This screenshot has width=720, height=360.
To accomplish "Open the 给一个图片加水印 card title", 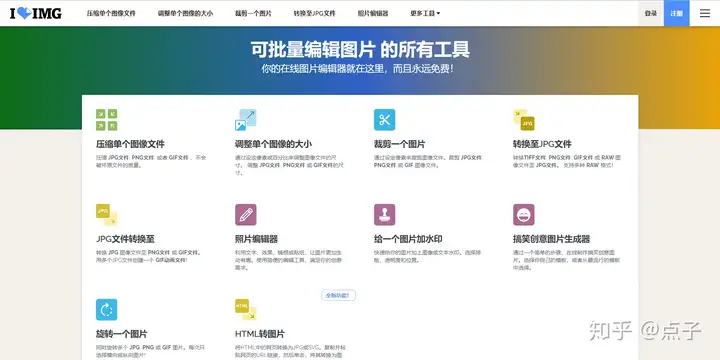I will coord(408,239).
